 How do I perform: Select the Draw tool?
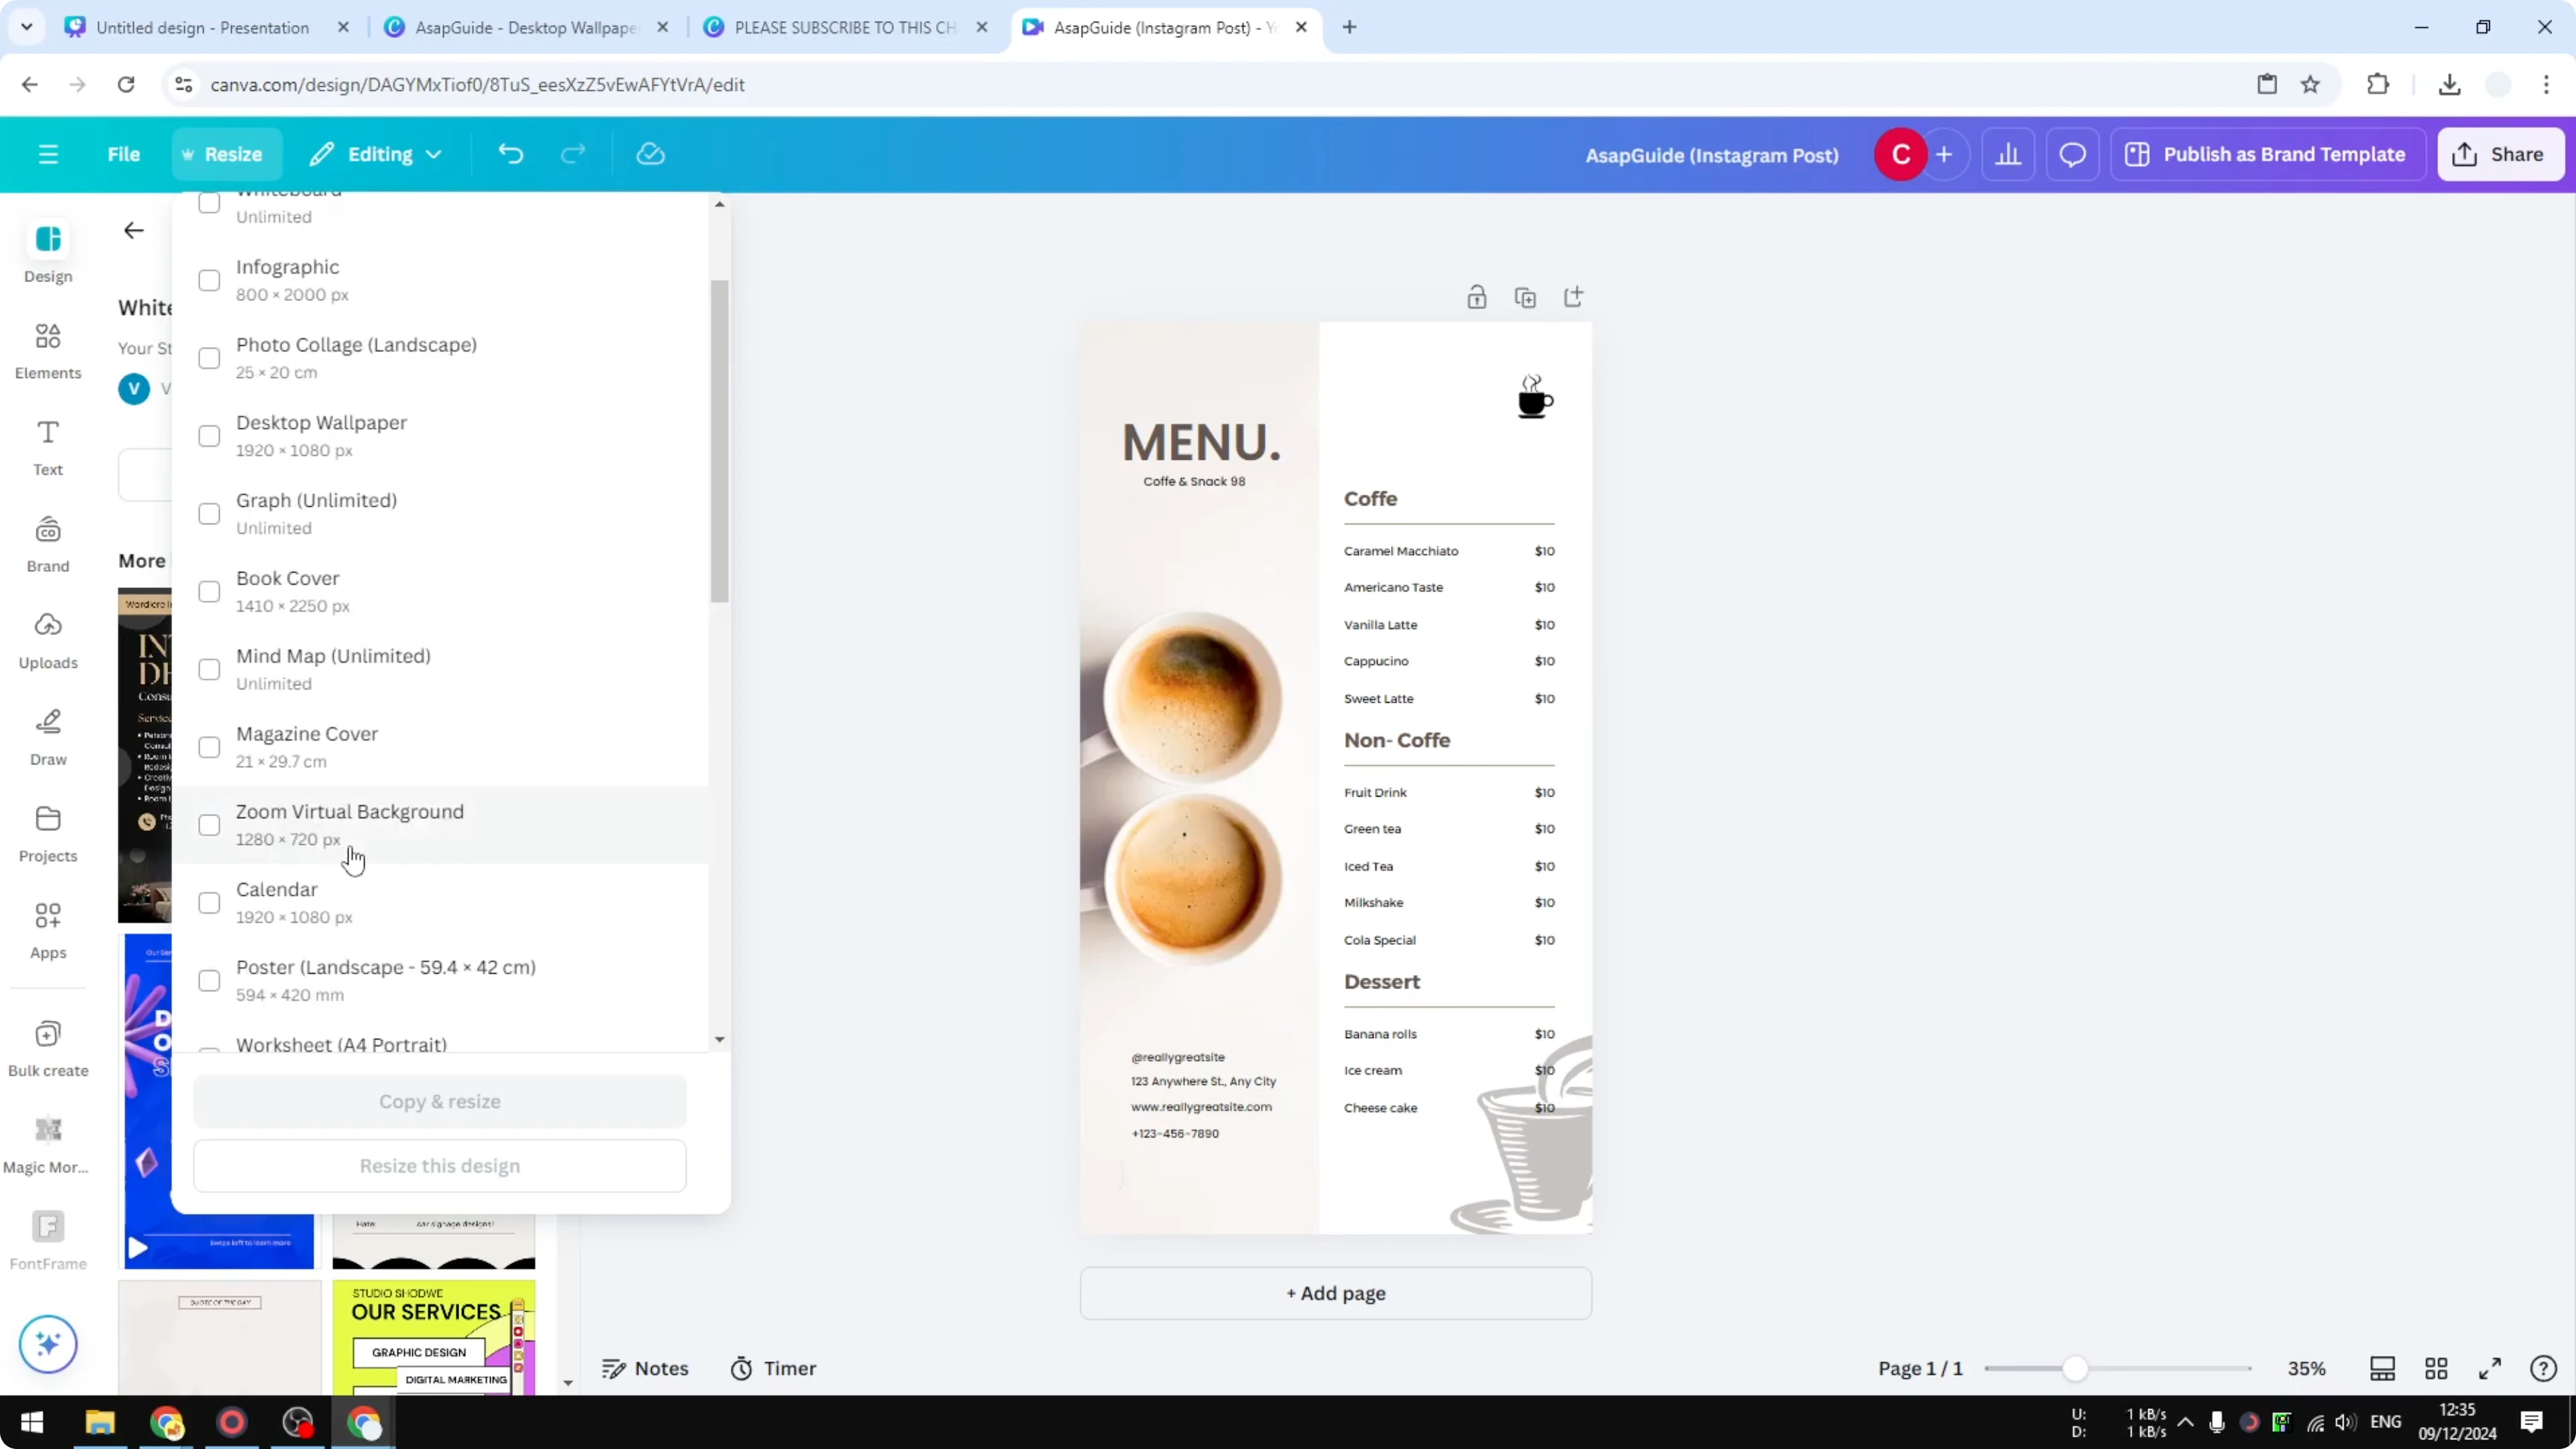(x=48, y=737)
